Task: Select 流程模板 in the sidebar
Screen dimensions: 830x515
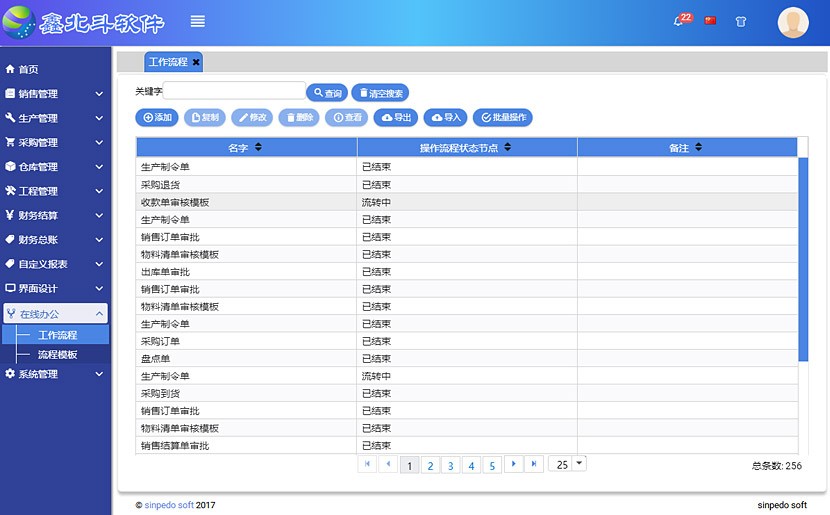Action: 57,354
